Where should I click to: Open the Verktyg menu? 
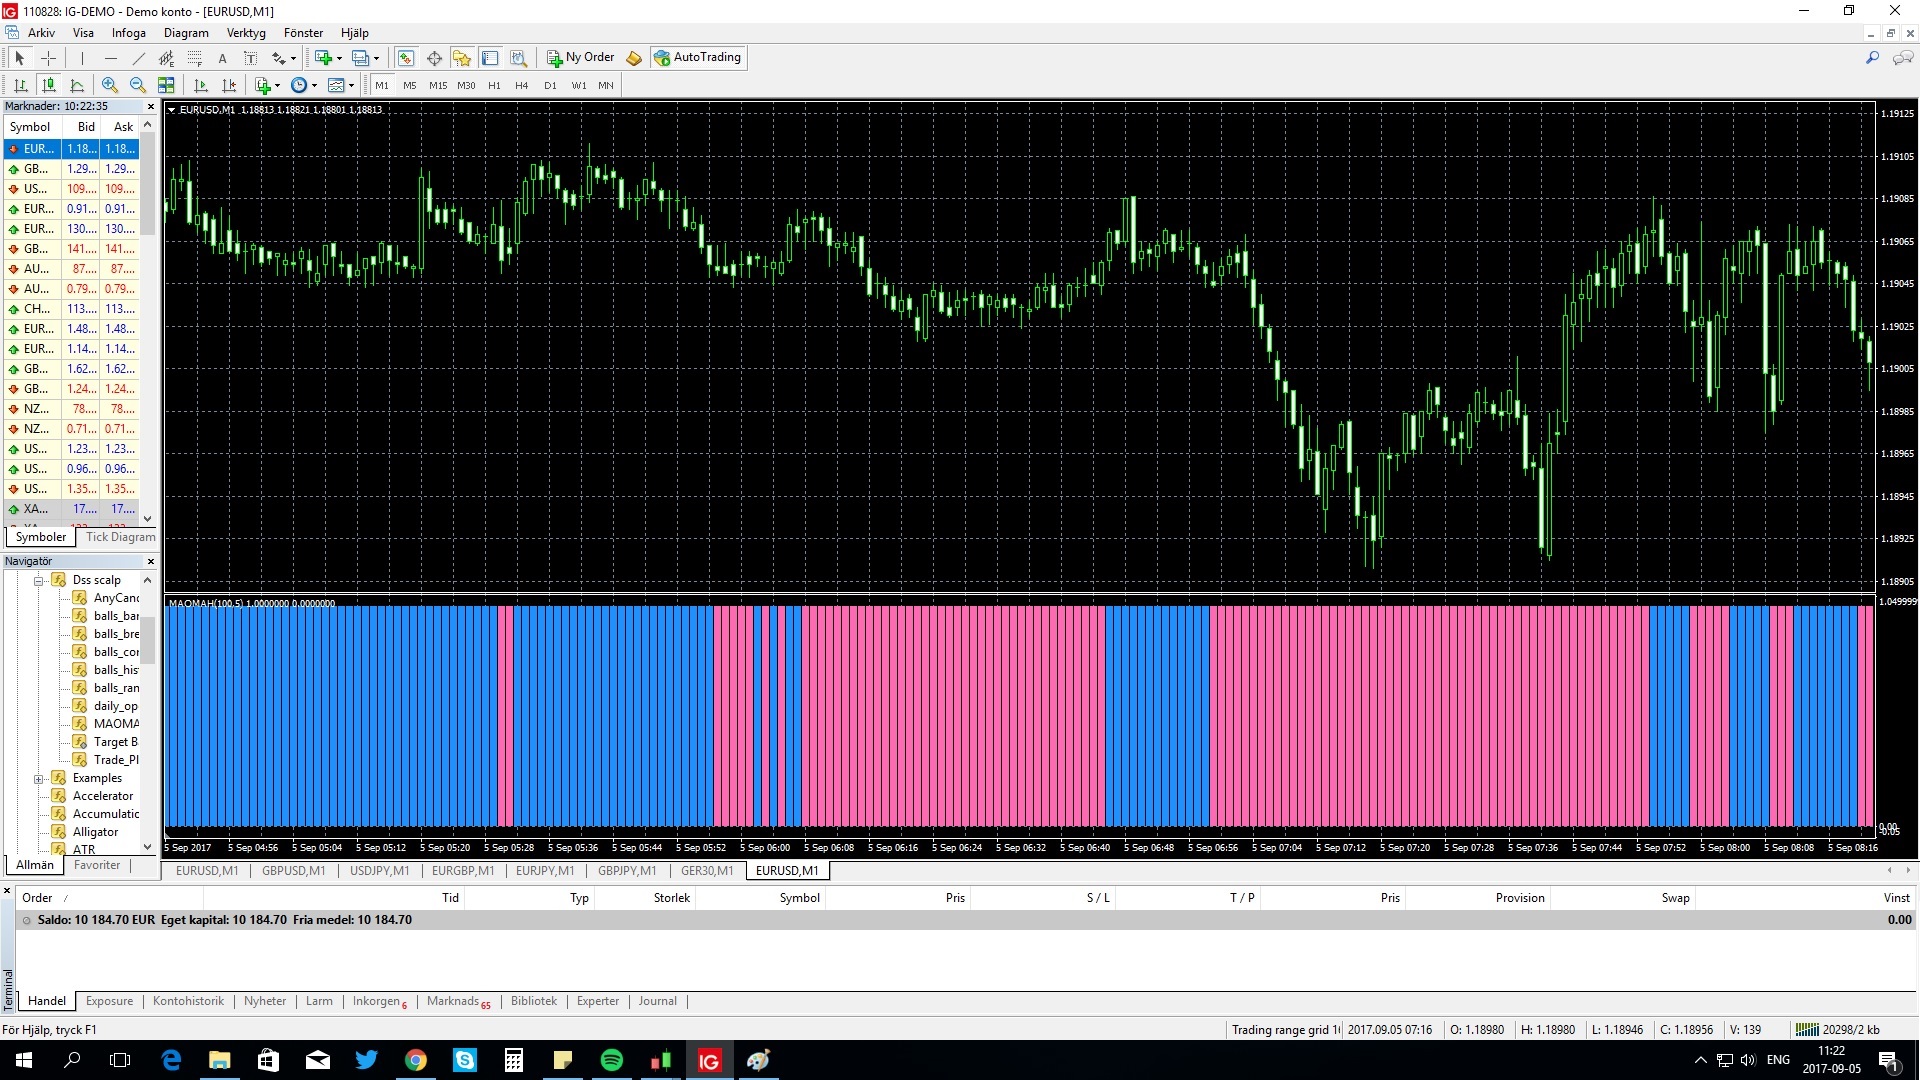point(246,33)
